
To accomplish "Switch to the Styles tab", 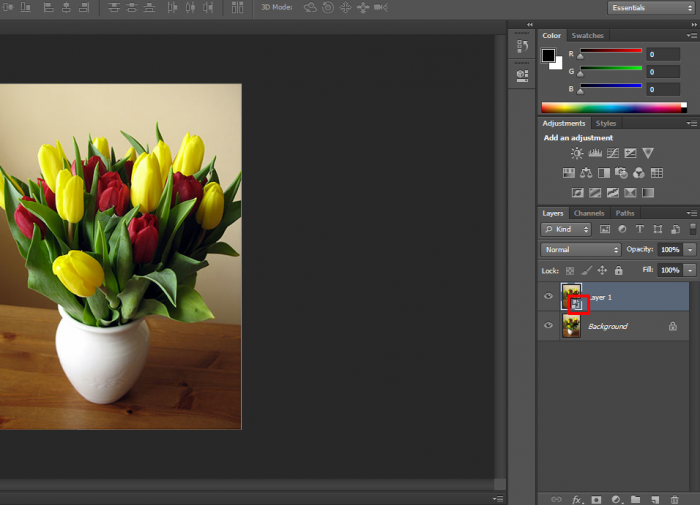I will click(606, 123).
